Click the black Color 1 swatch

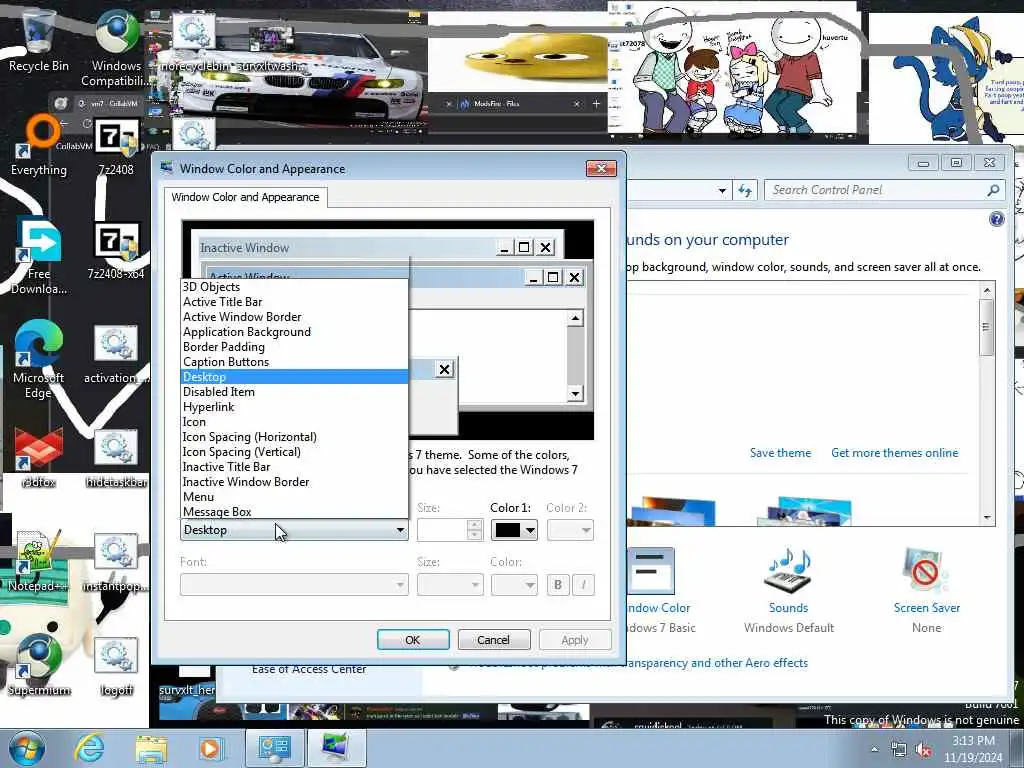coord(507,530)
